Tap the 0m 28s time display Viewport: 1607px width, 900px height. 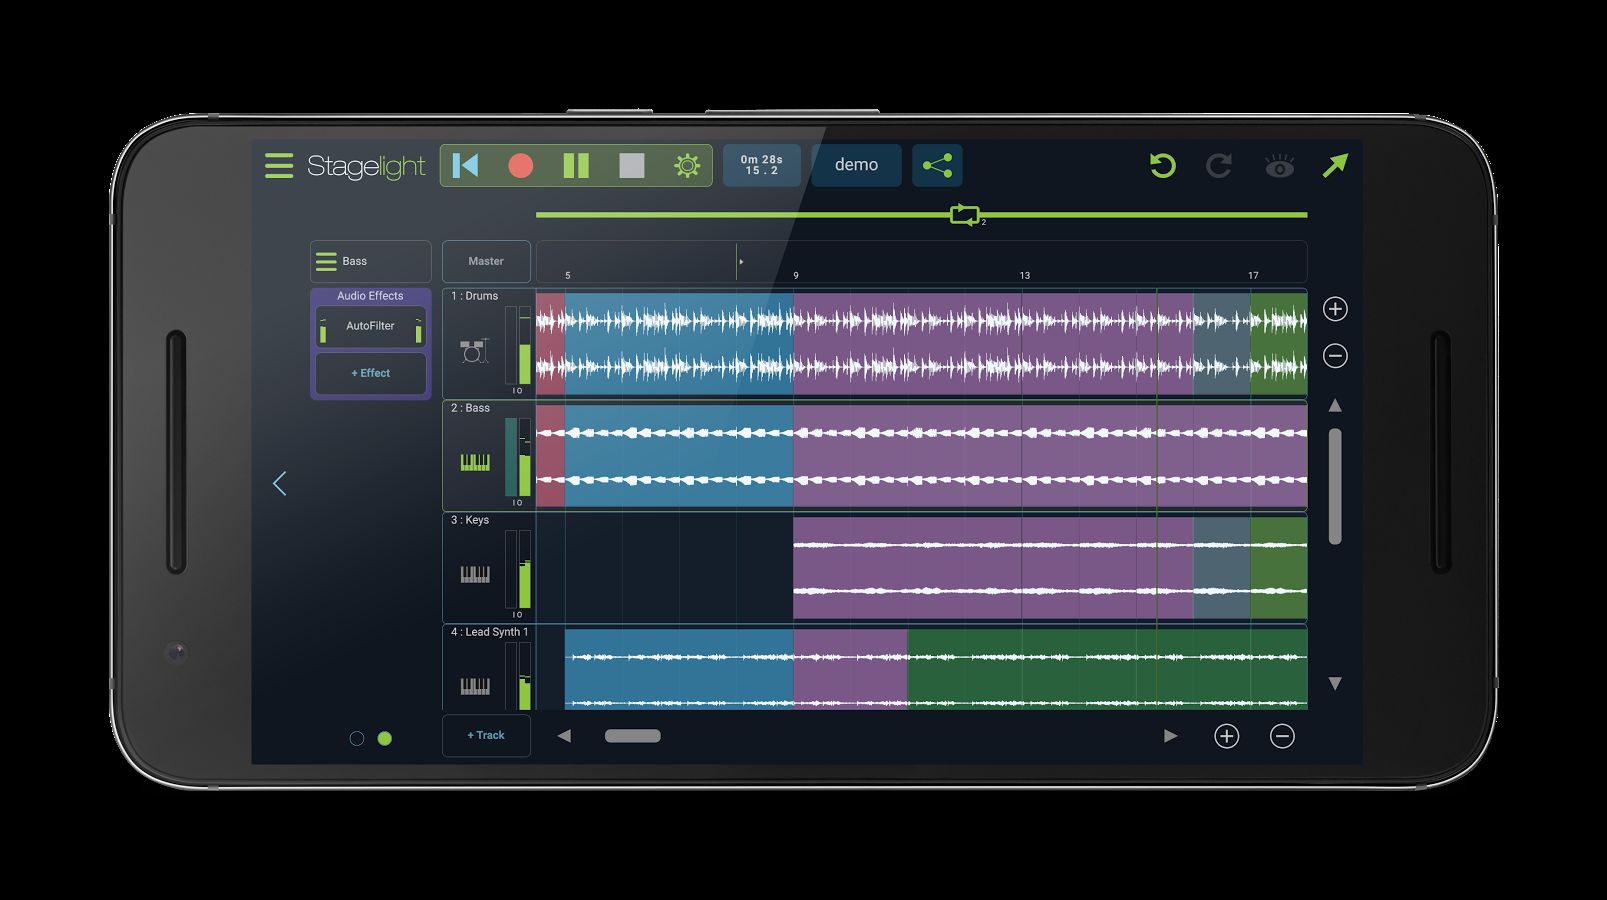[762, 166]
